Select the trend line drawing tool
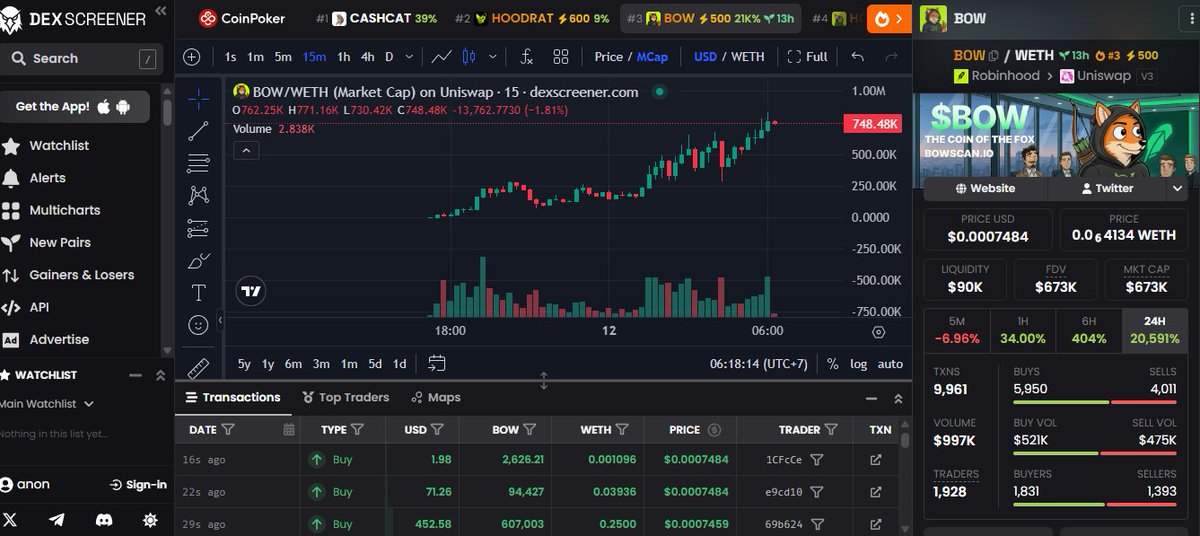This screenshot has height=536, width=1200. pyautogui.click(x=198, y=130)
